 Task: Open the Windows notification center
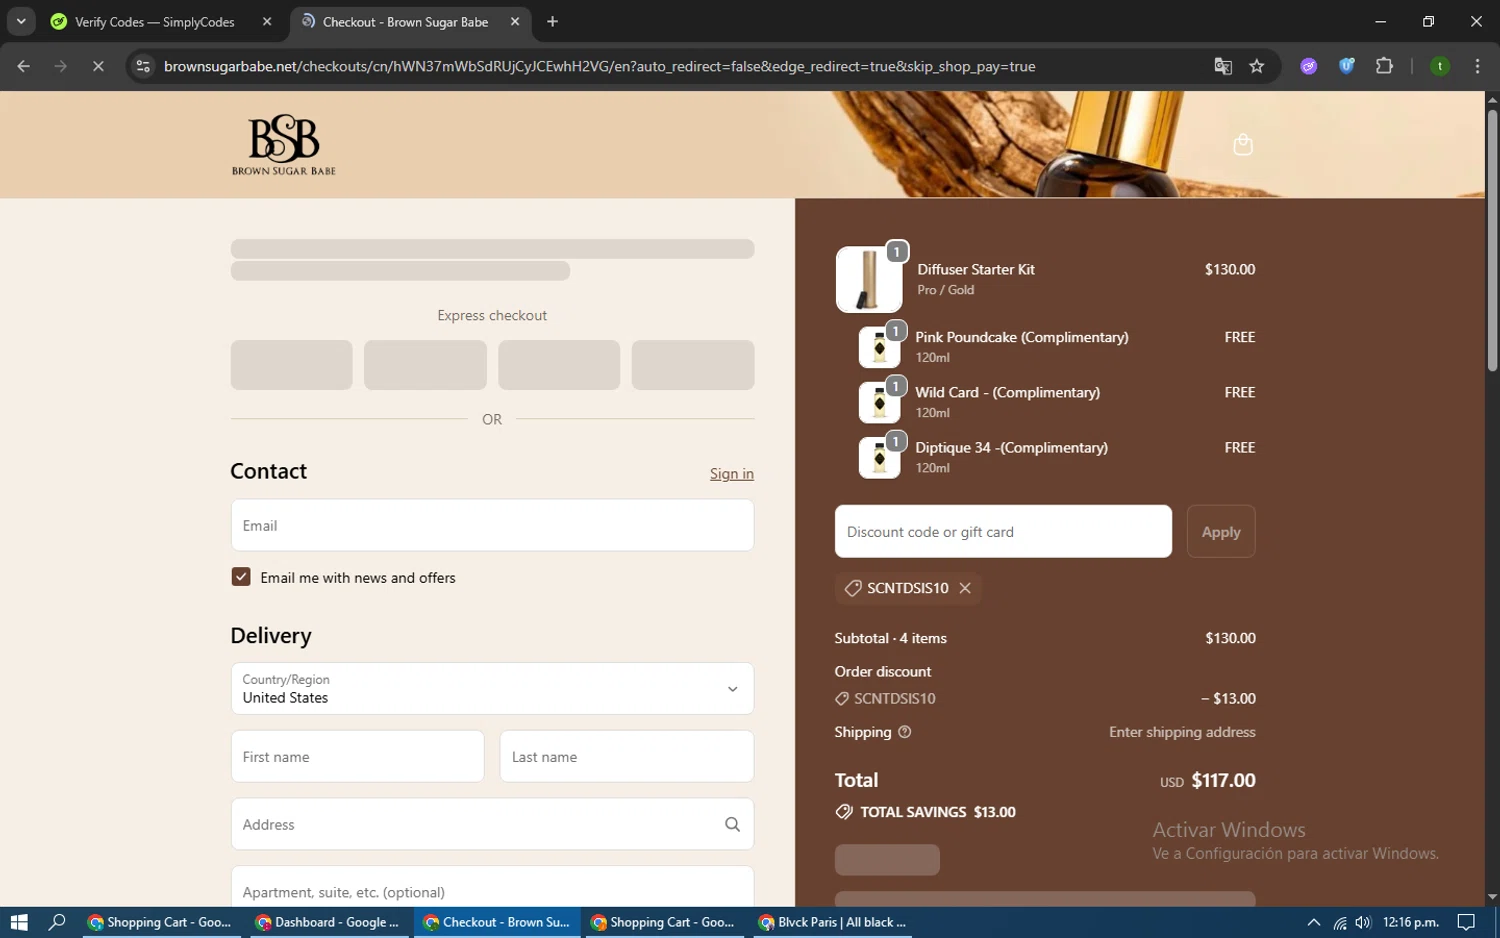[1466, 922]
